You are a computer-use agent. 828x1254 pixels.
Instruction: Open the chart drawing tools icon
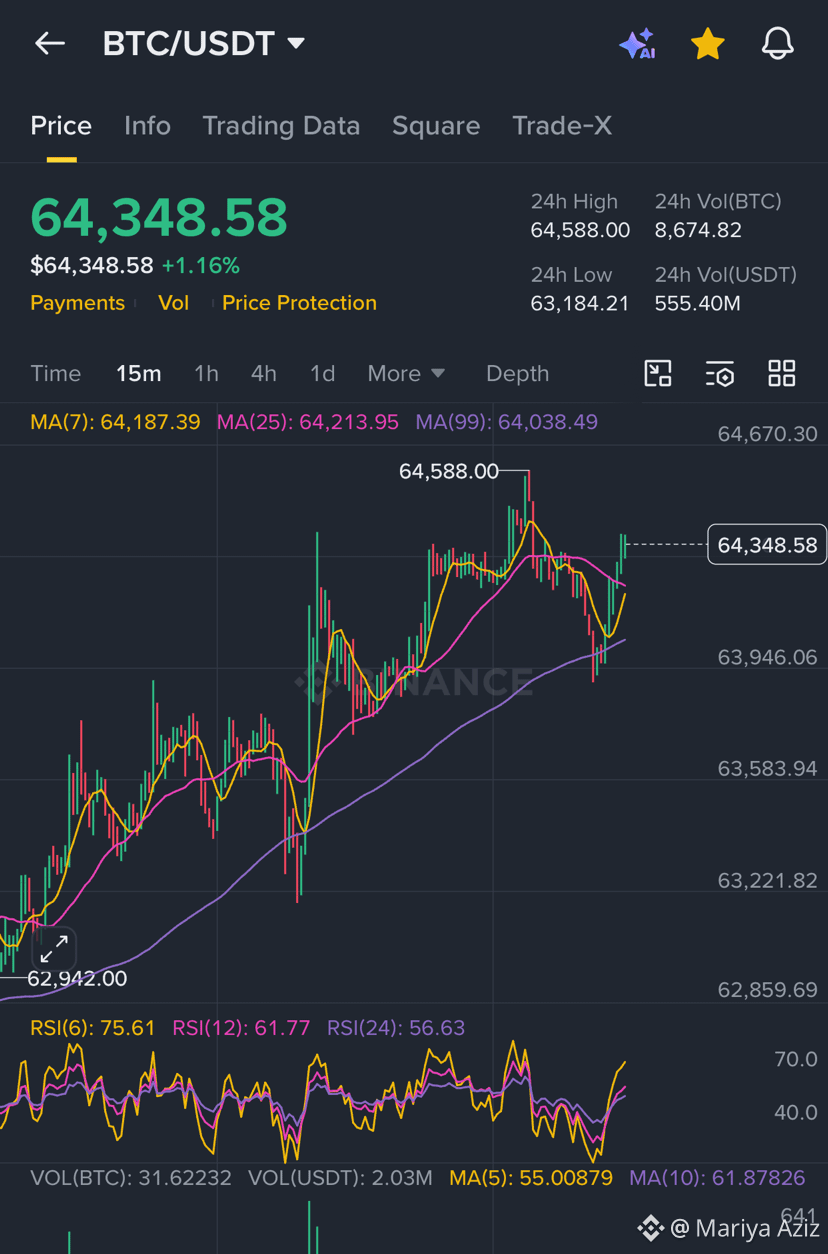[657, 373]
